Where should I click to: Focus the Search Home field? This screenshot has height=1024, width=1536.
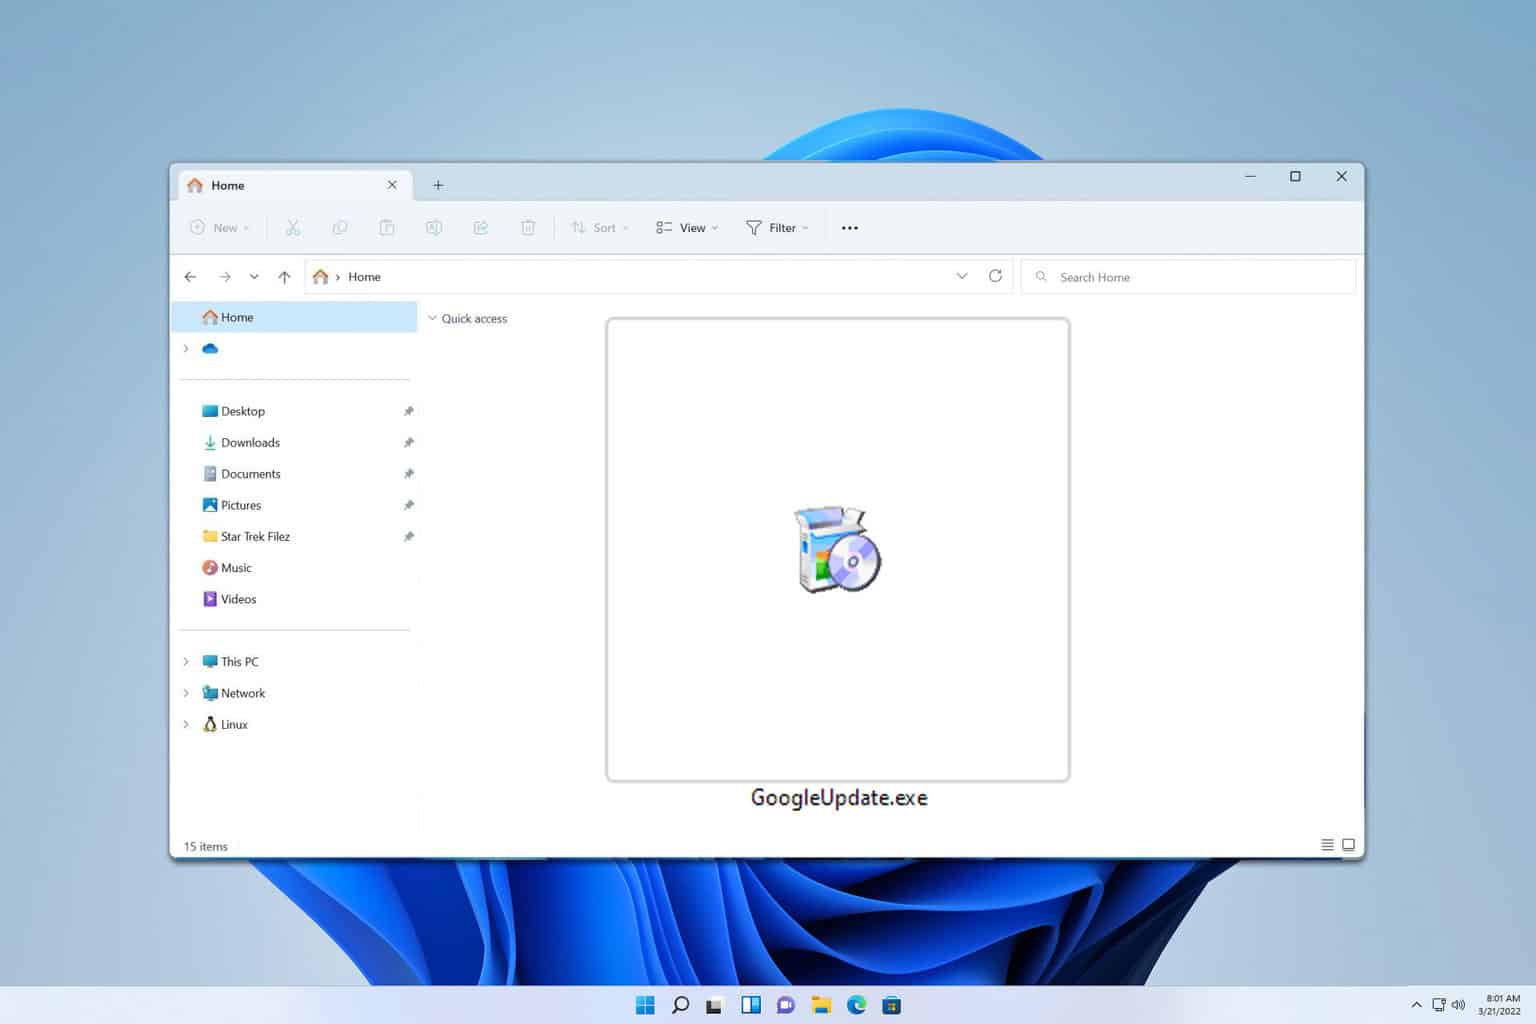(1188, 277)
